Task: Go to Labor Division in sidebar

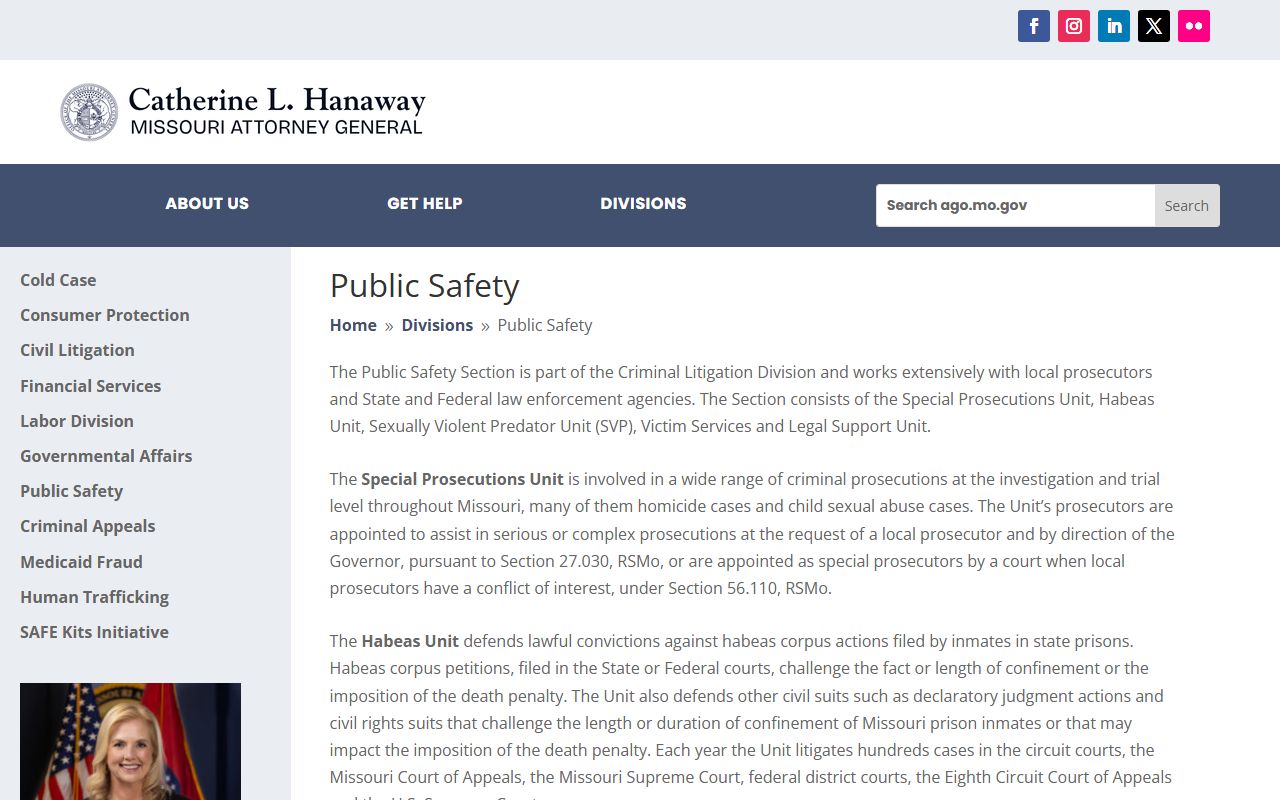Action: pyautogui.click(x=77, y=421)
